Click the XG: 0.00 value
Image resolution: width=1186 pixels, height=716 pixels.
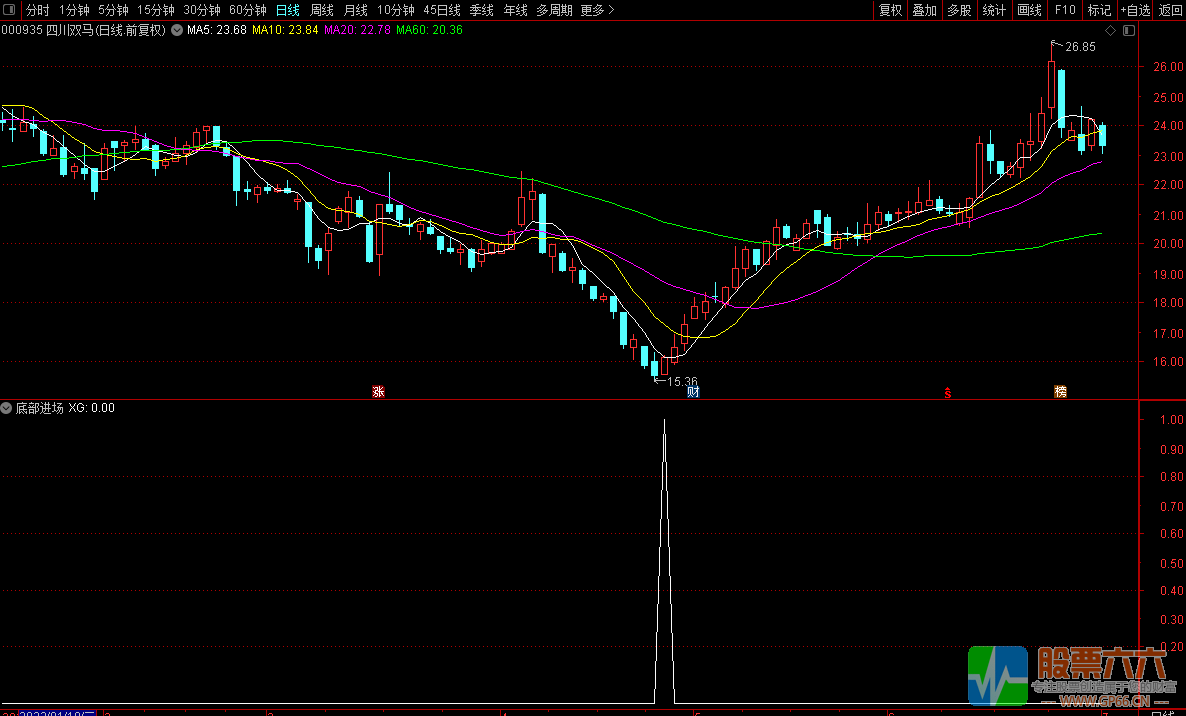tap(92, 408)
